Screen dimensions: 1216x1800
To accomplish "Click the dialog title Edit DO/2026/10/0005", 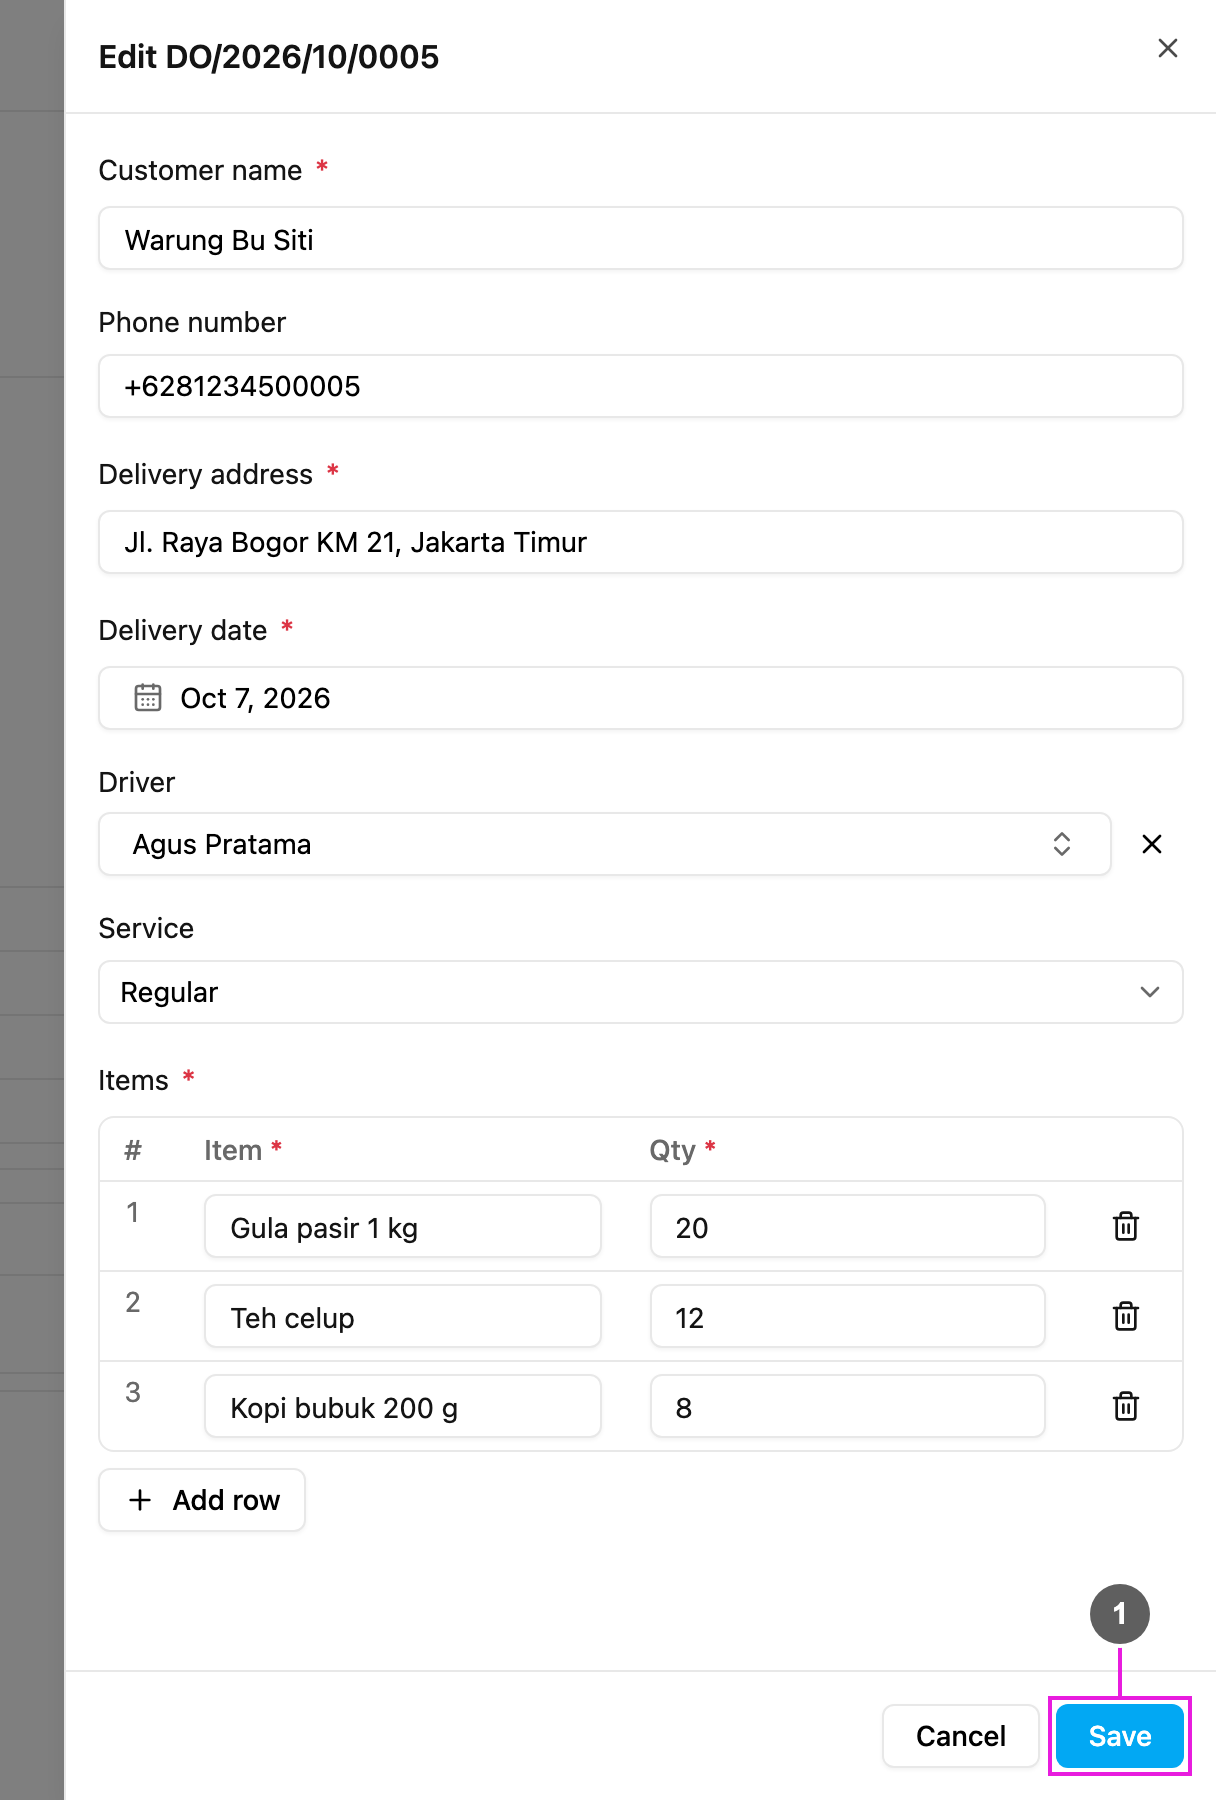I will point(269,57).
